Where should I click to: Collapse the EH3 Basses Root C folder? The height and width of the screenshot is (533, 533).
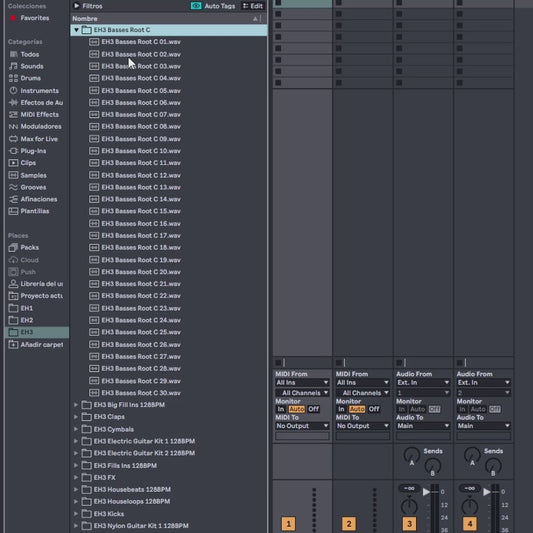pyautogui.click(x=76, y=30)
